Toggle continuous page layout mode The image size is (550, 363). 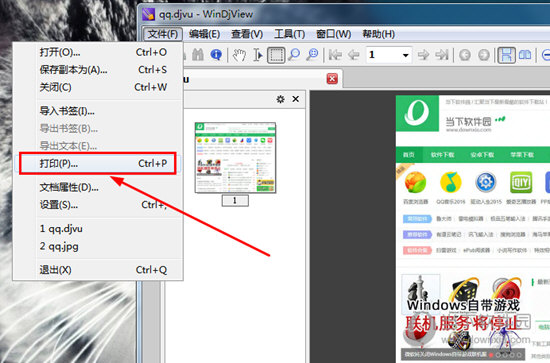point(507,55)
